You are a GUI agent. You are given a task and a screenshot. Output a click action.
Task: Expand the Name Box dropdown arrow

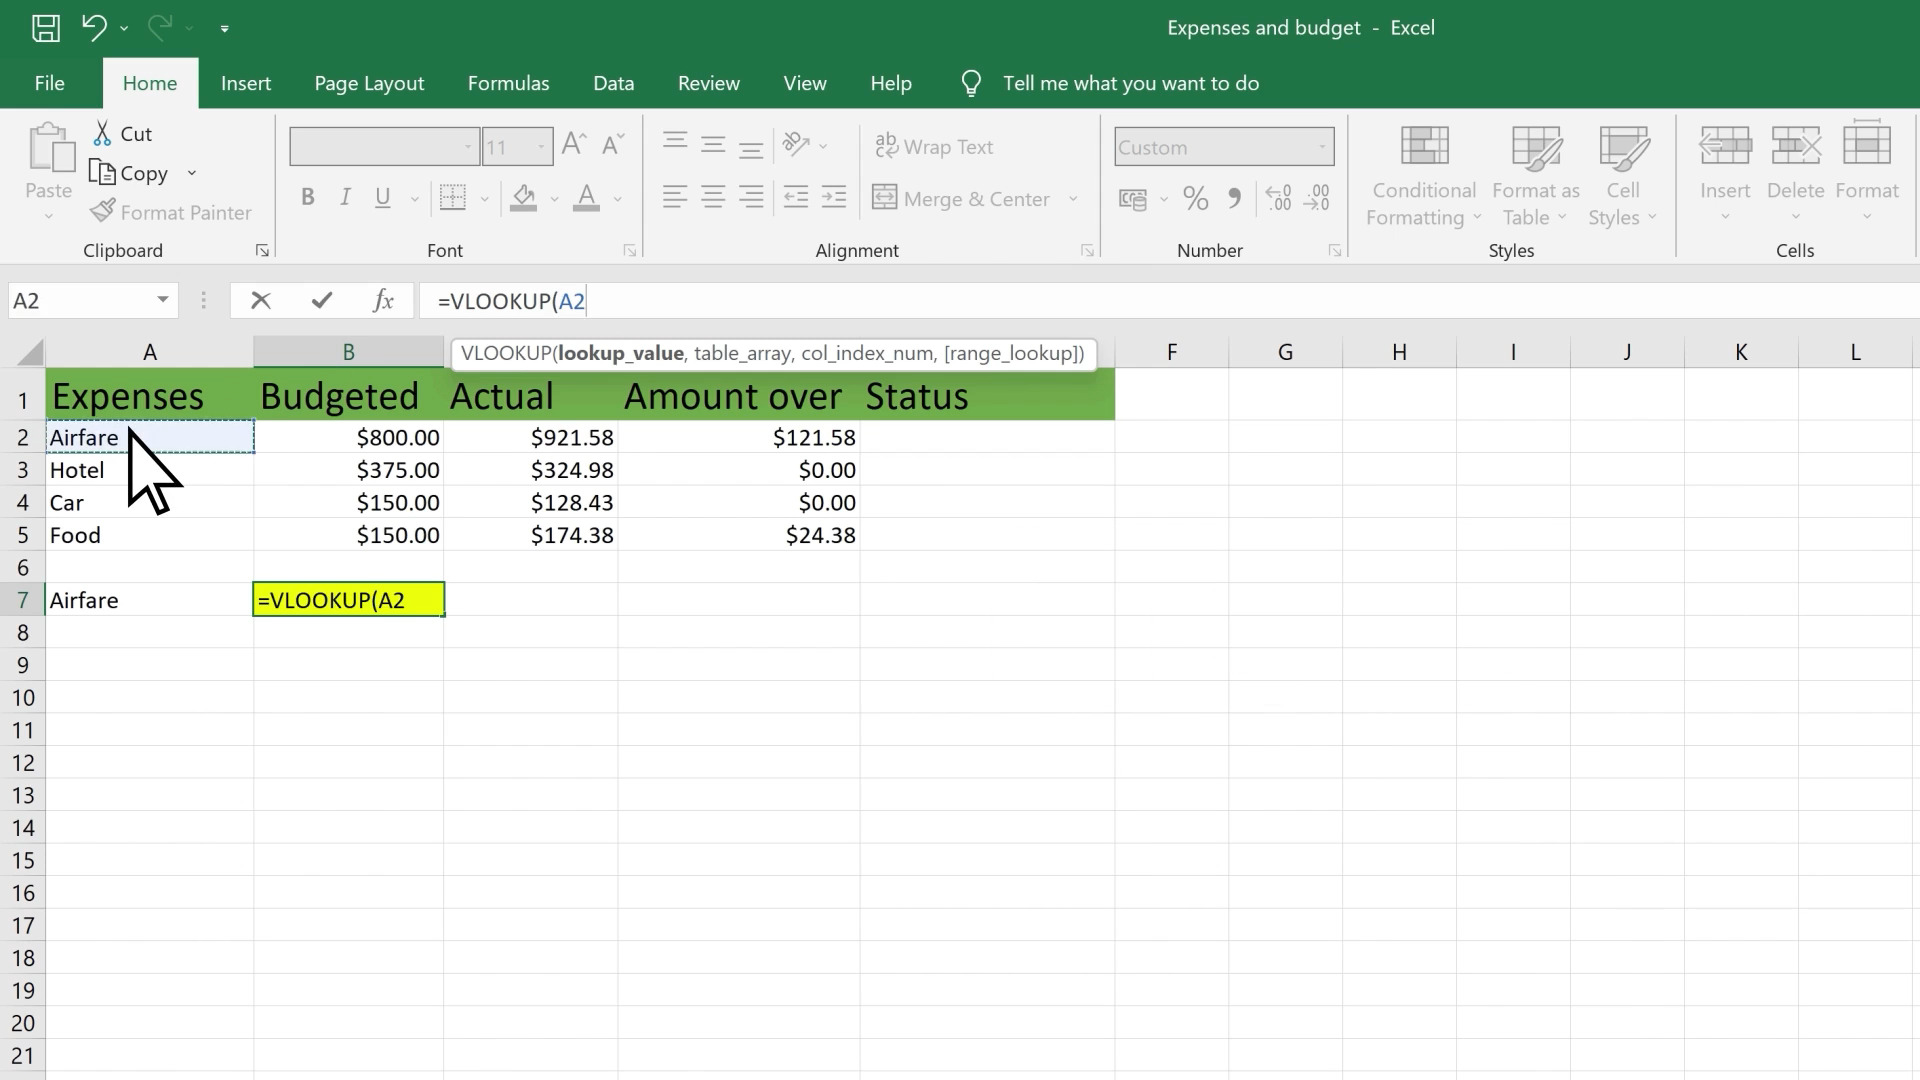tap(162, 301)
